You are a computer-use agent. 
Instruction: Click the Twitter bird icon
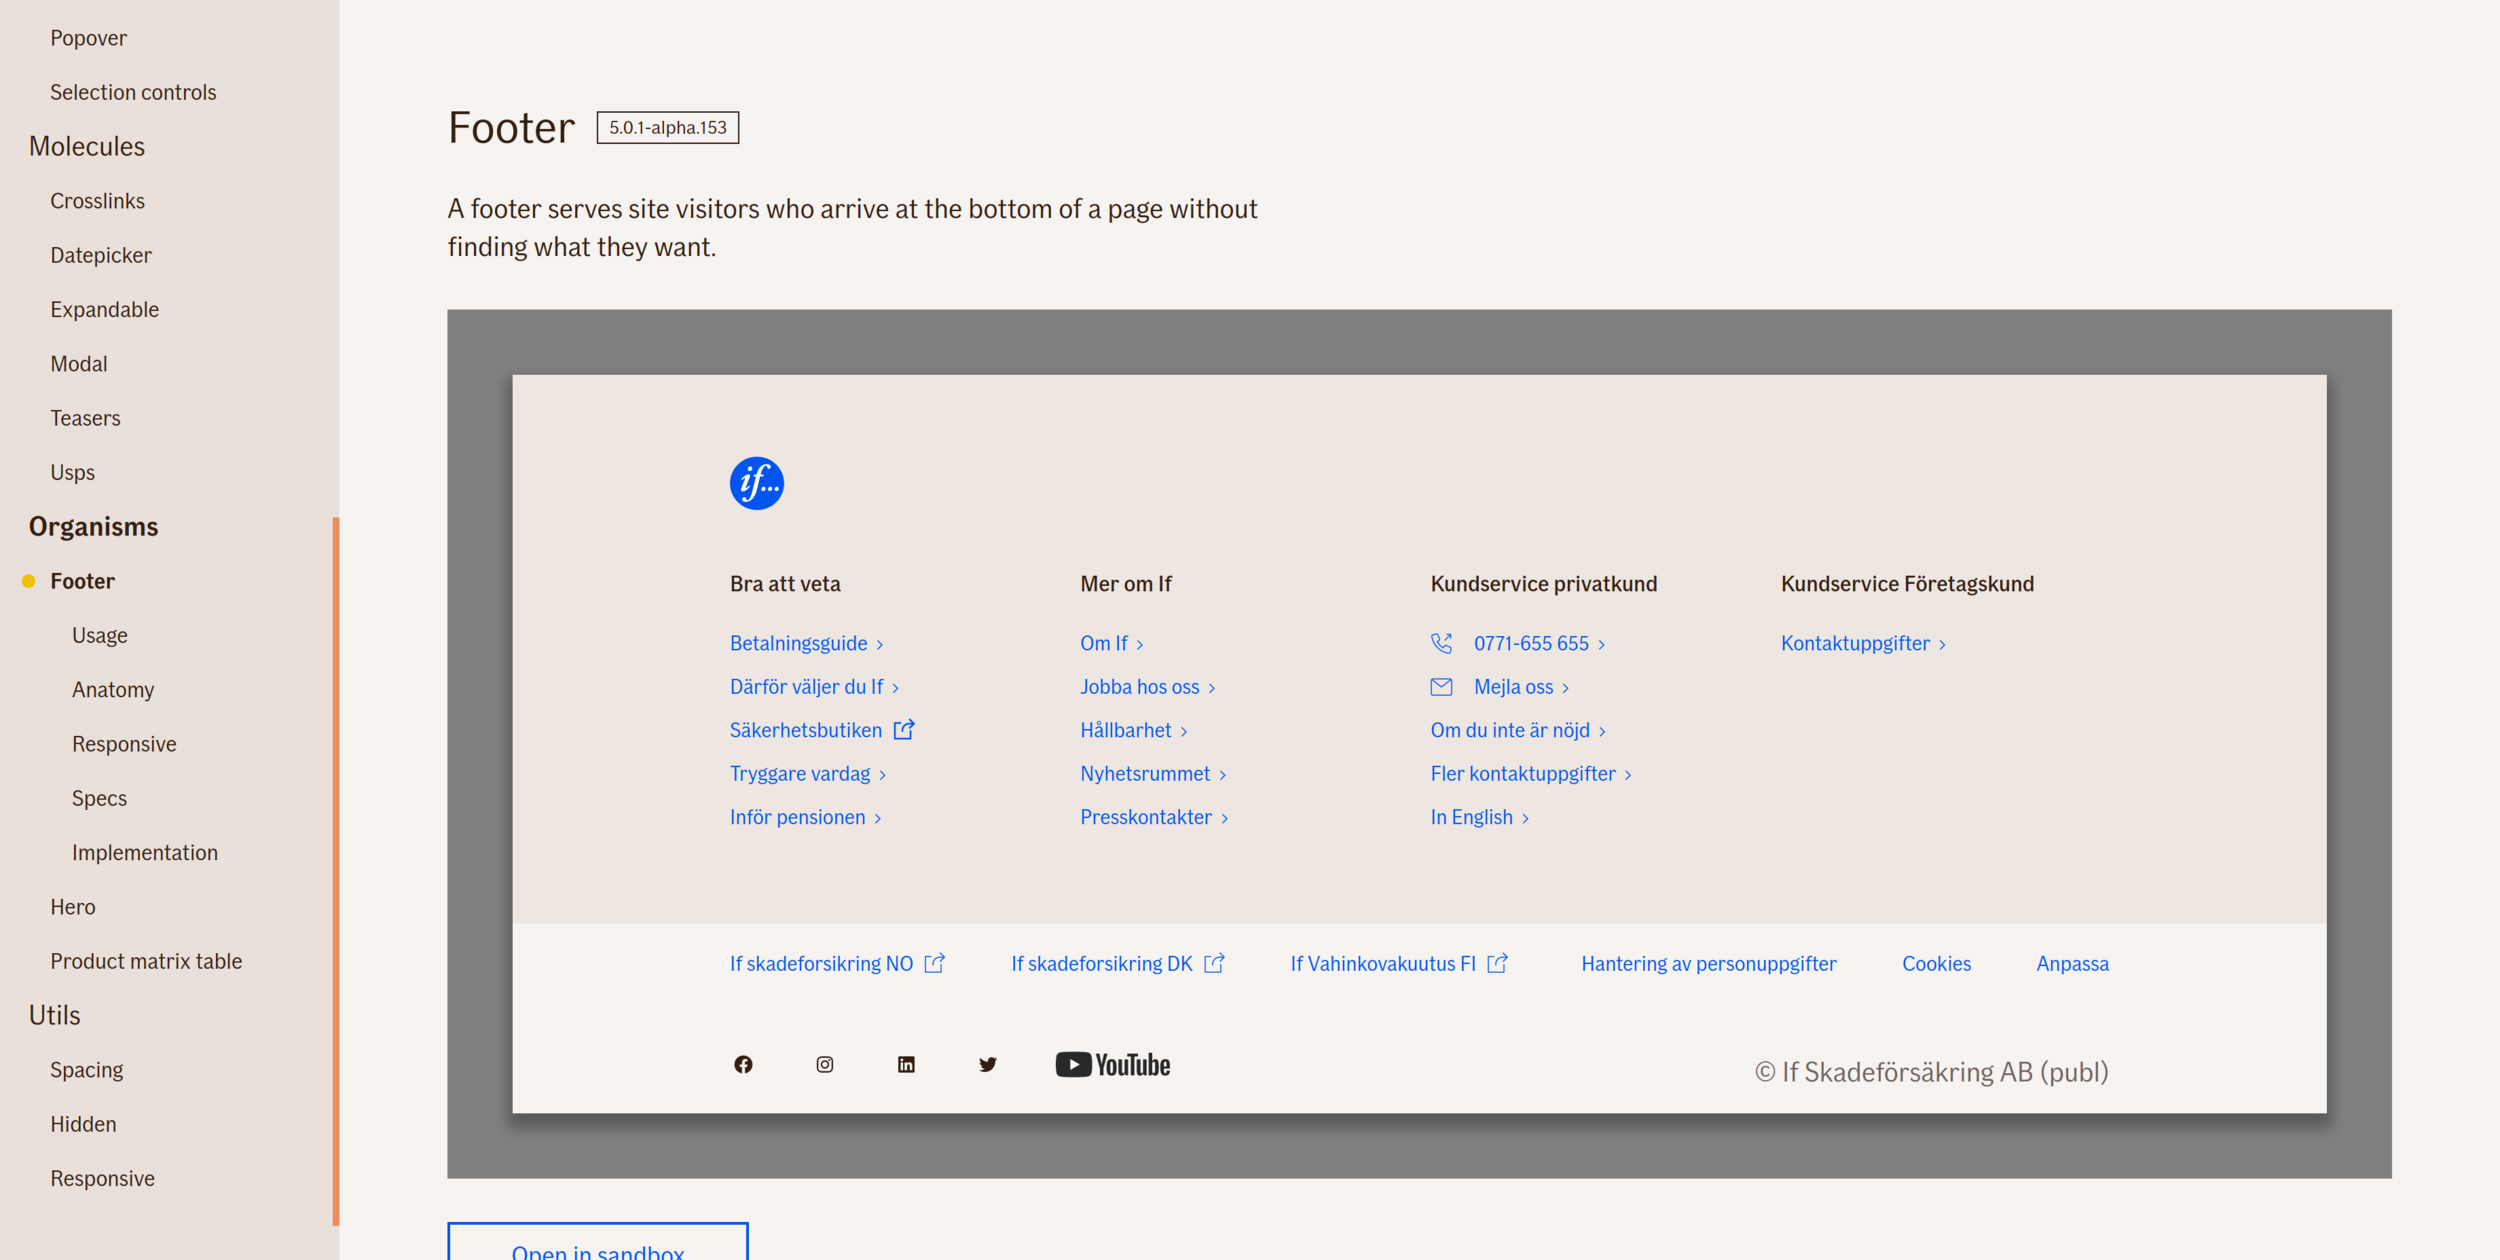[987, 1064]
